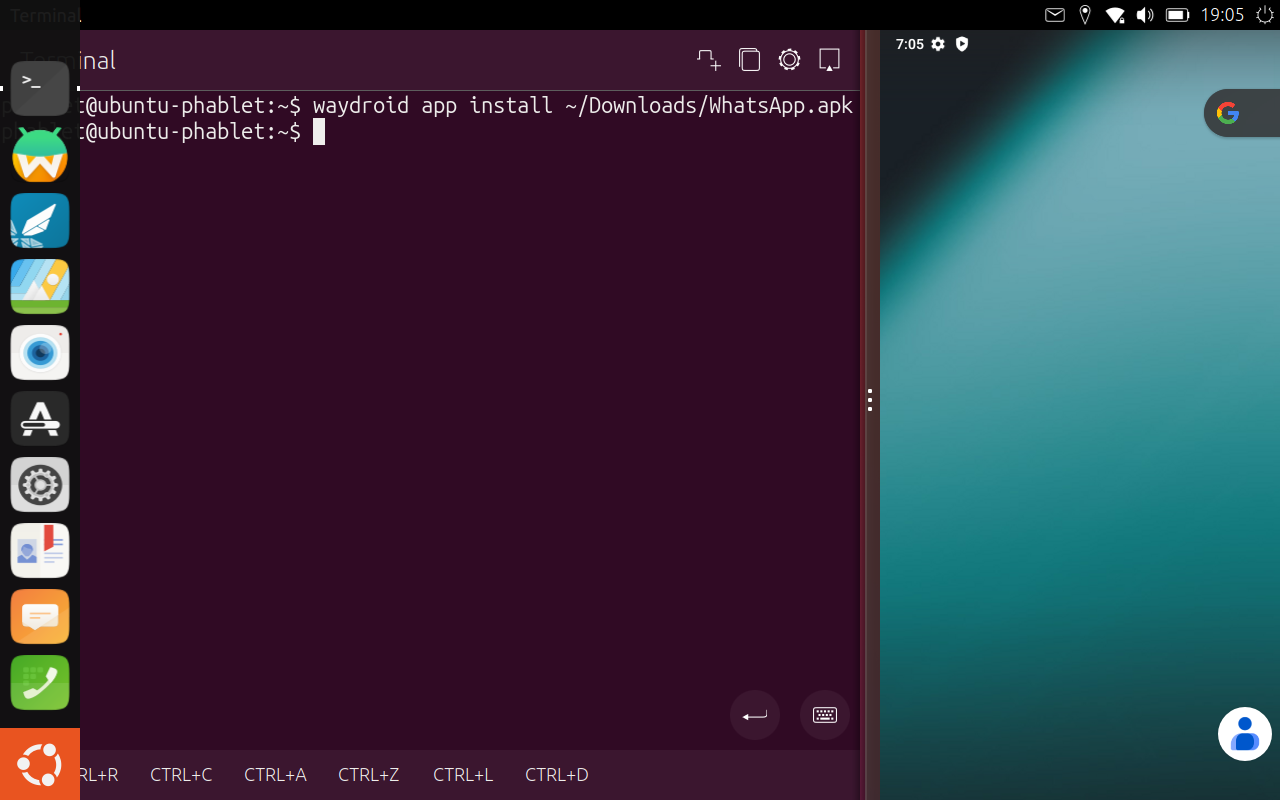Grab the side-stage split handle

tap(870, 400)
